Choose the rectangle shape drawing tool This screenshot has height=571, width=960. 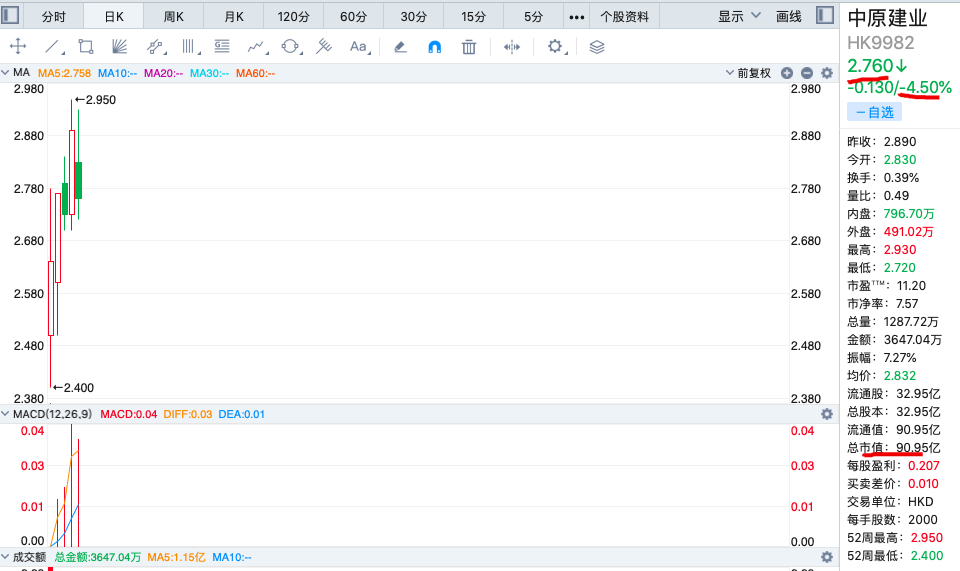click(x=86, y=47)
